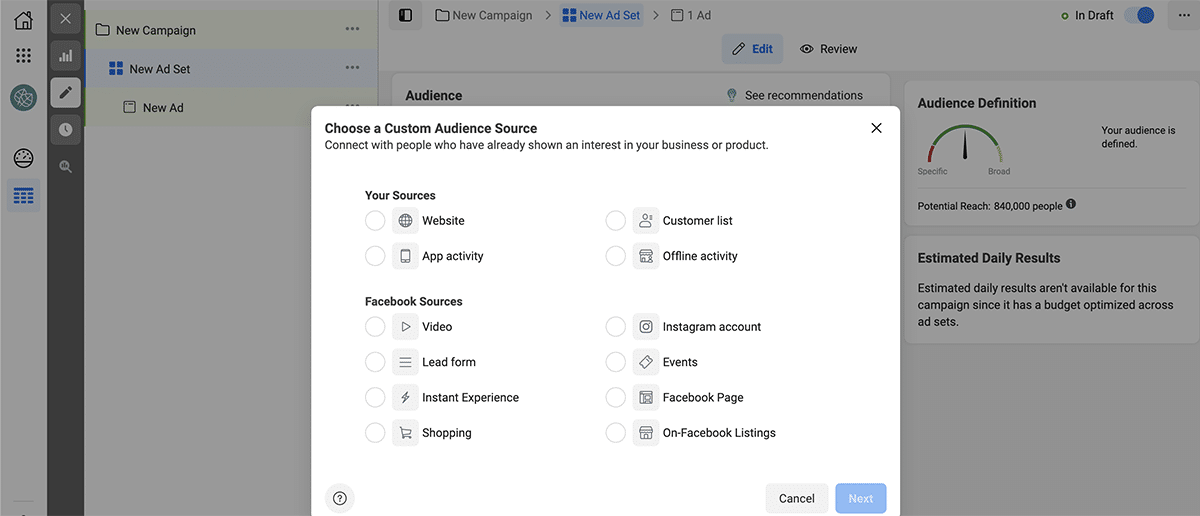Select the Facebook Page radio button

pos(616,397)
